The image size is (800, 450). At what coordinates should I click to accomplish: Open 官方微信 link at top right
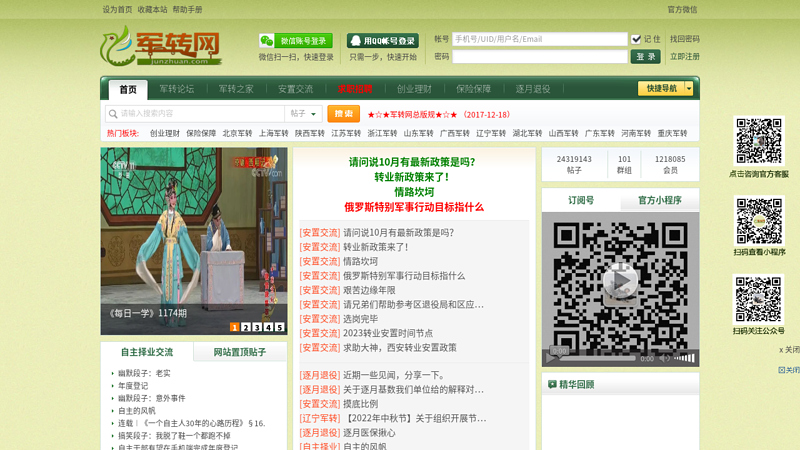pos(682,9)
